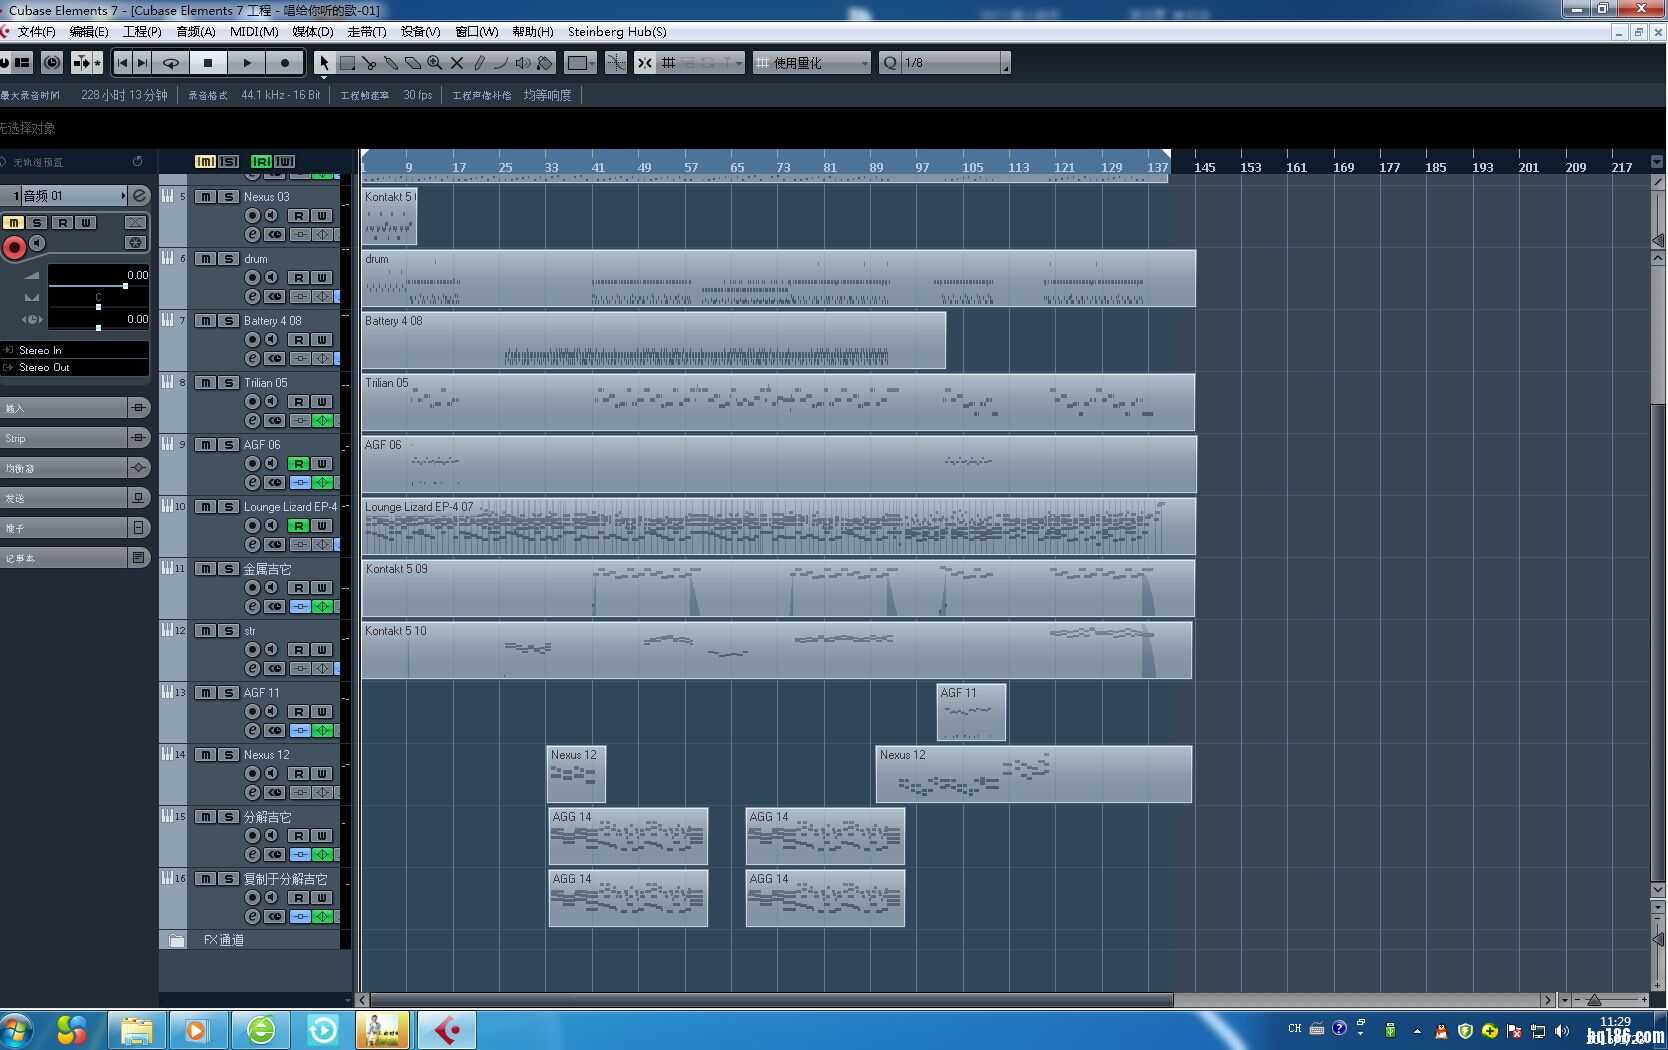Open the 编辑(E) menu

89,32
